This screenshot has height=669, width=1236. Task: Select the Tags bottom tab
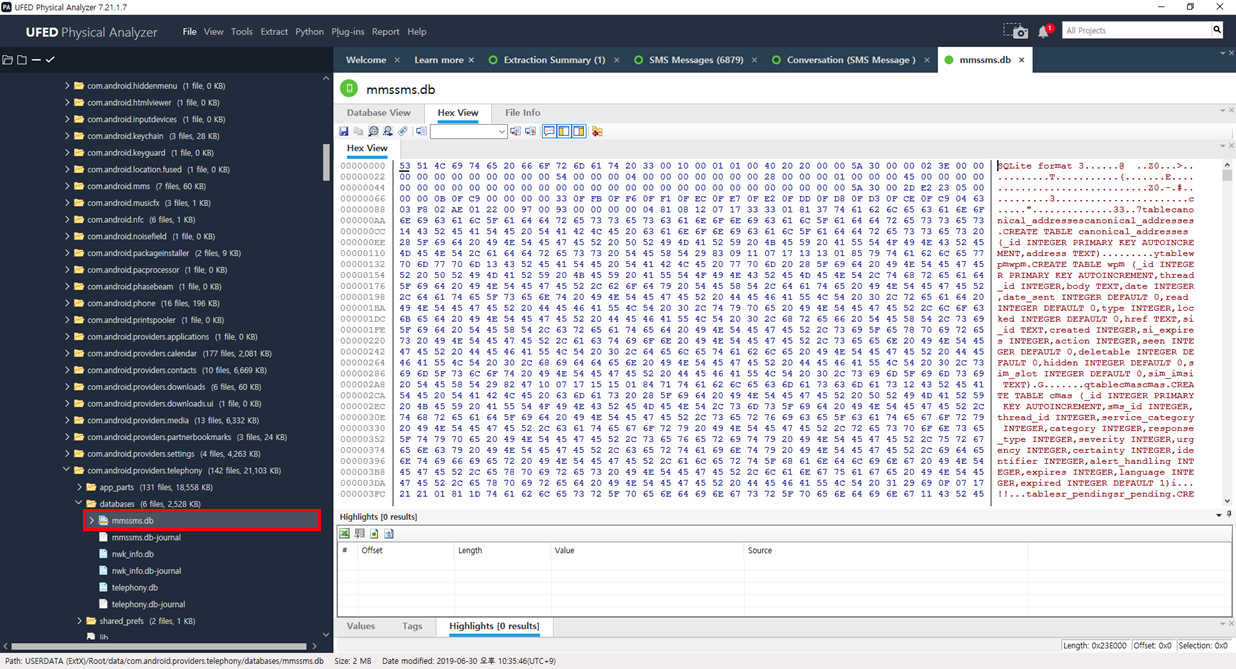[412, 626]
